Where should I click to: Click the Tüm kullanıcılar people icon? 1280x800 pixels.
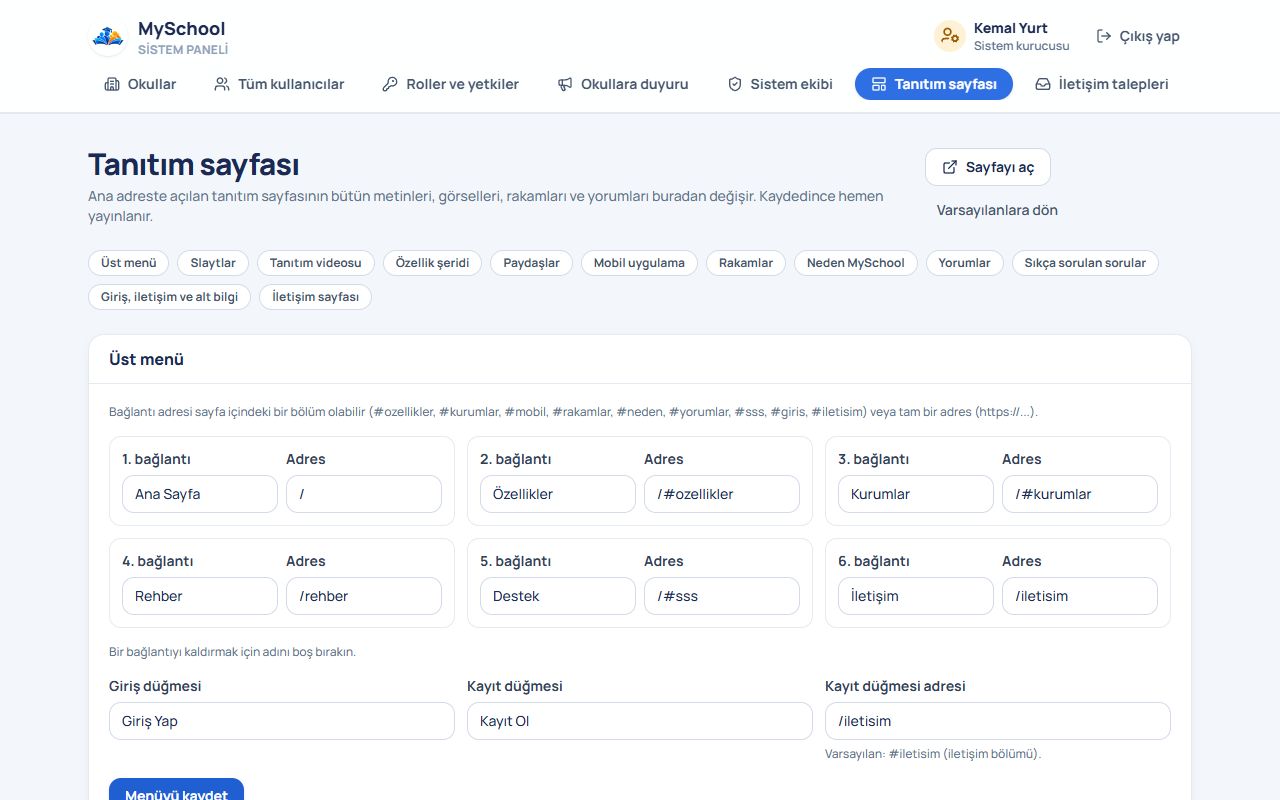coord(222,84)
